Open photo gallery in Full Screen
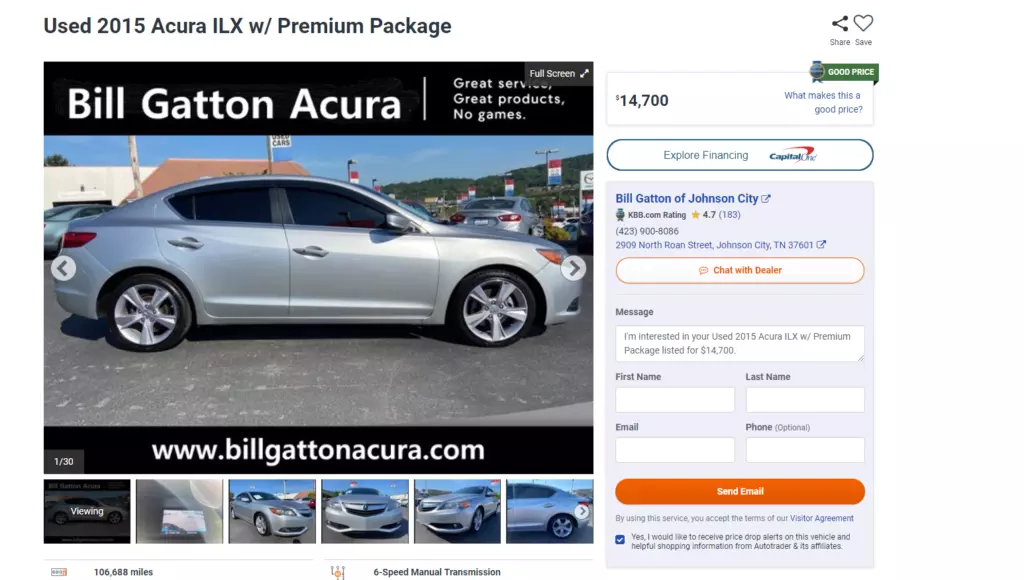 559,73
